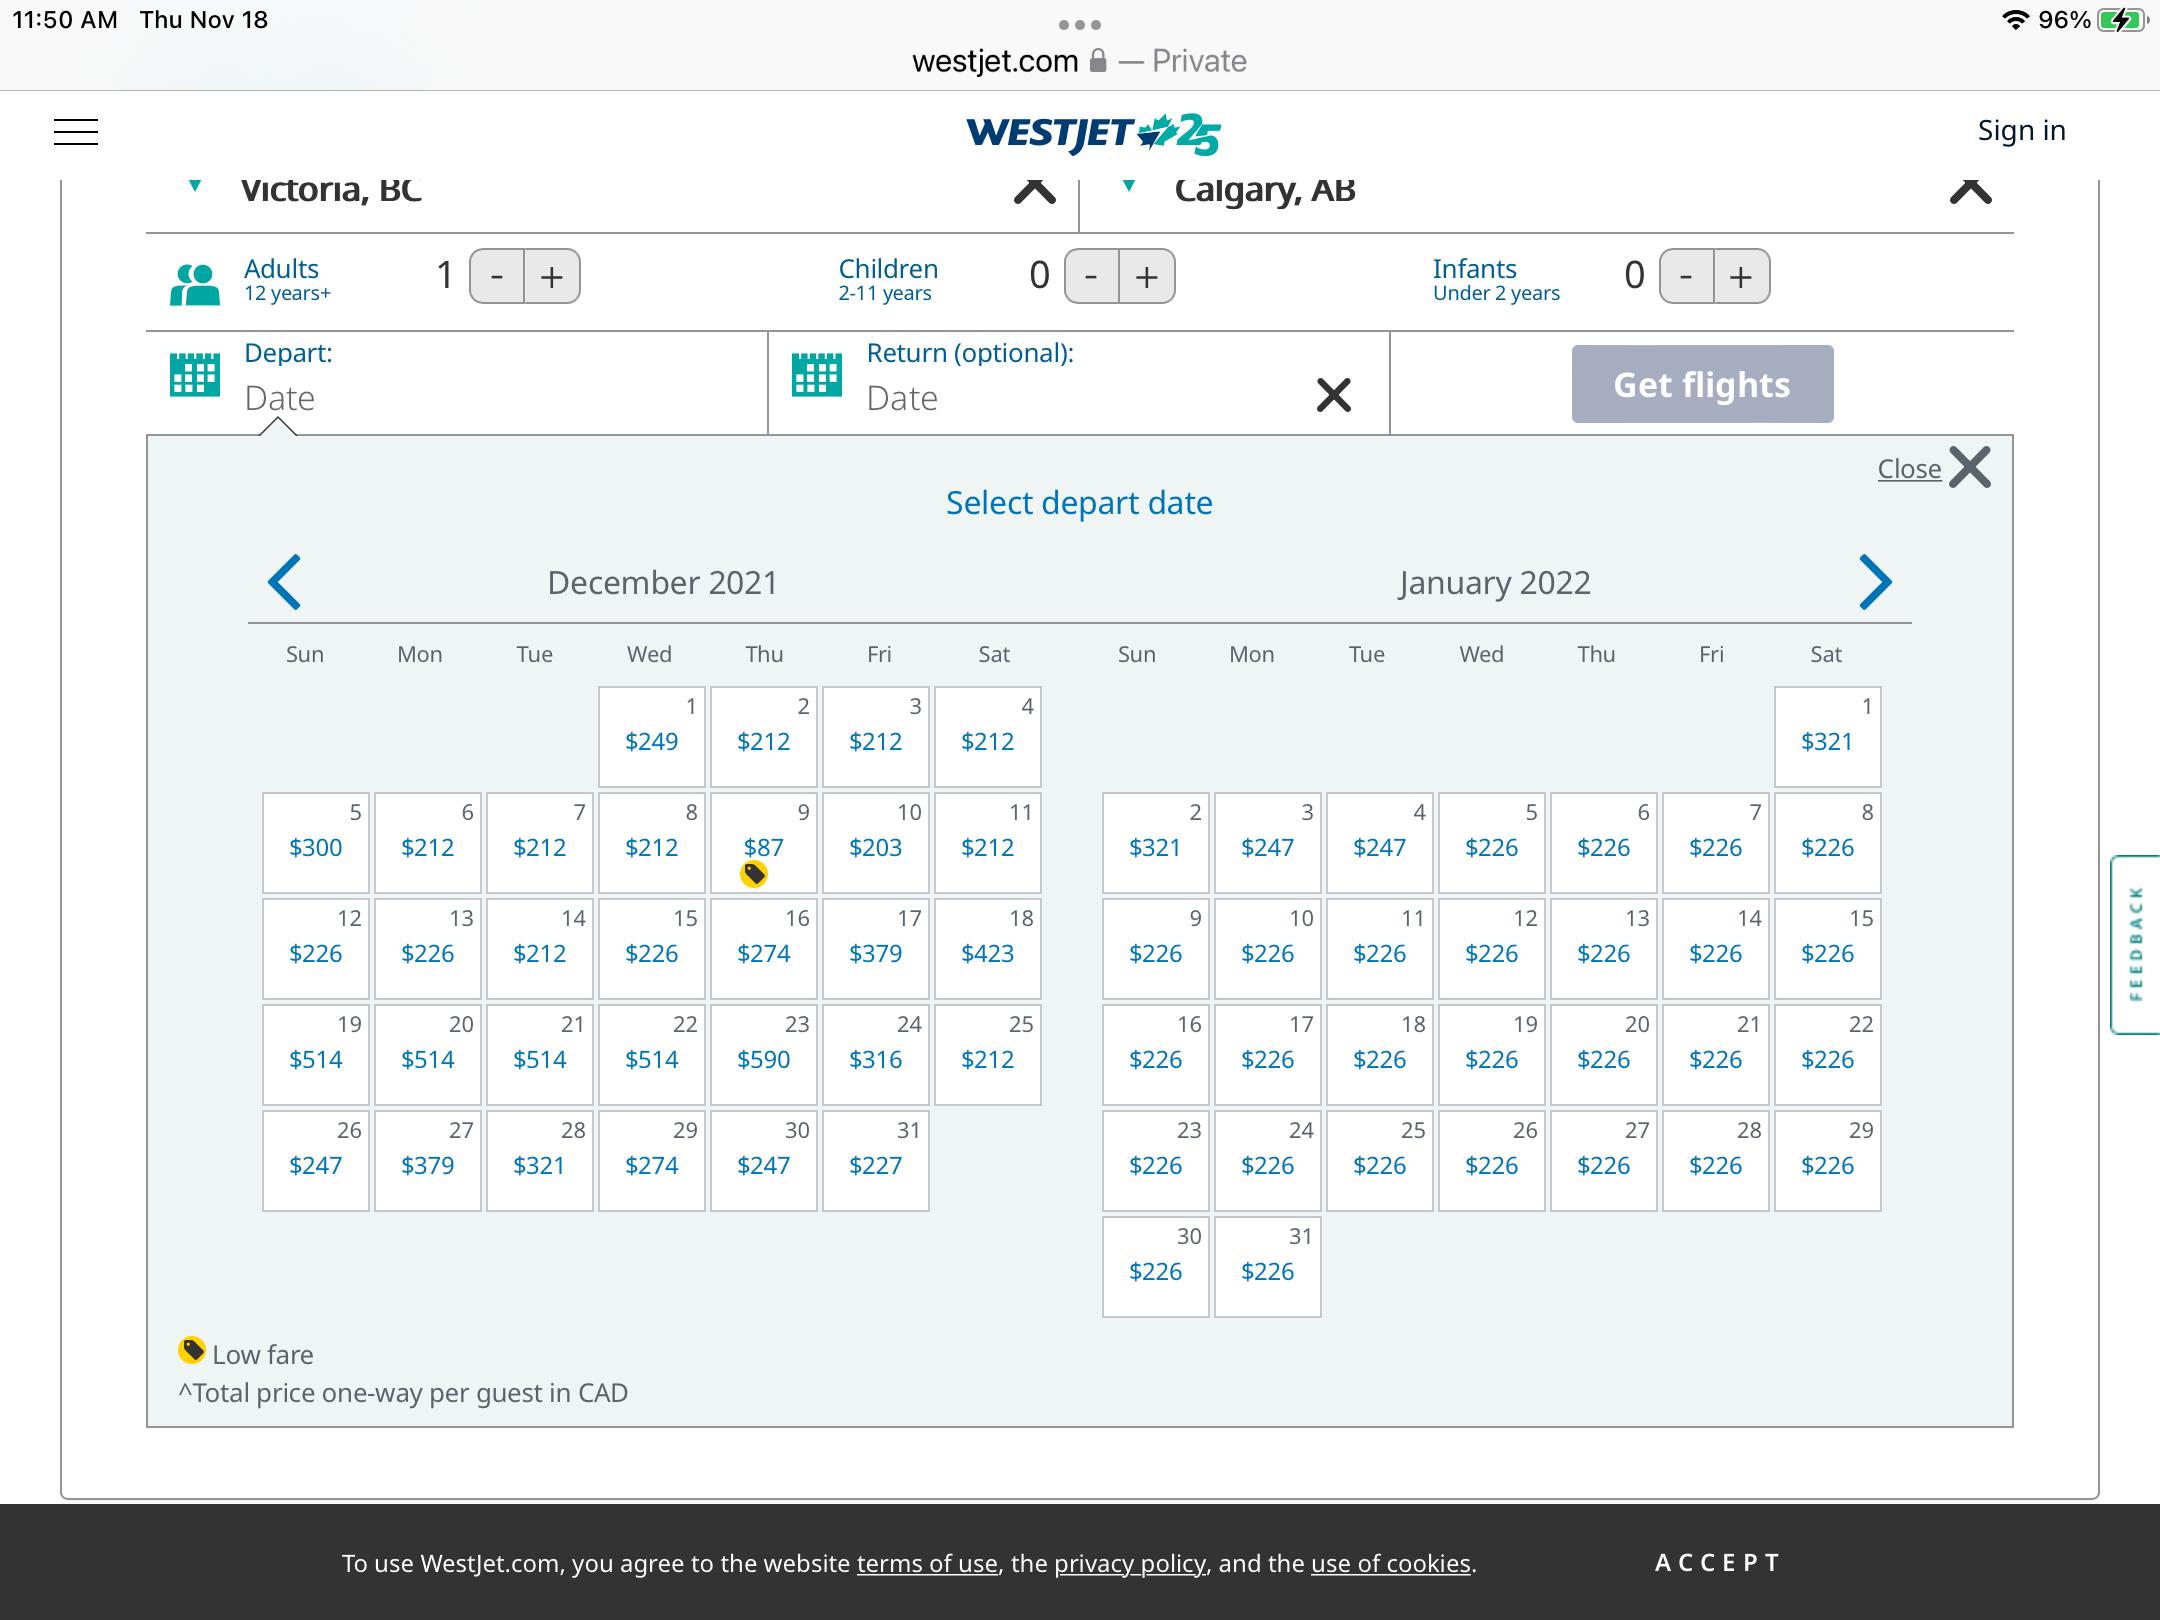
Task: Increase the number of infants
Action: [x=1741, y=276]
